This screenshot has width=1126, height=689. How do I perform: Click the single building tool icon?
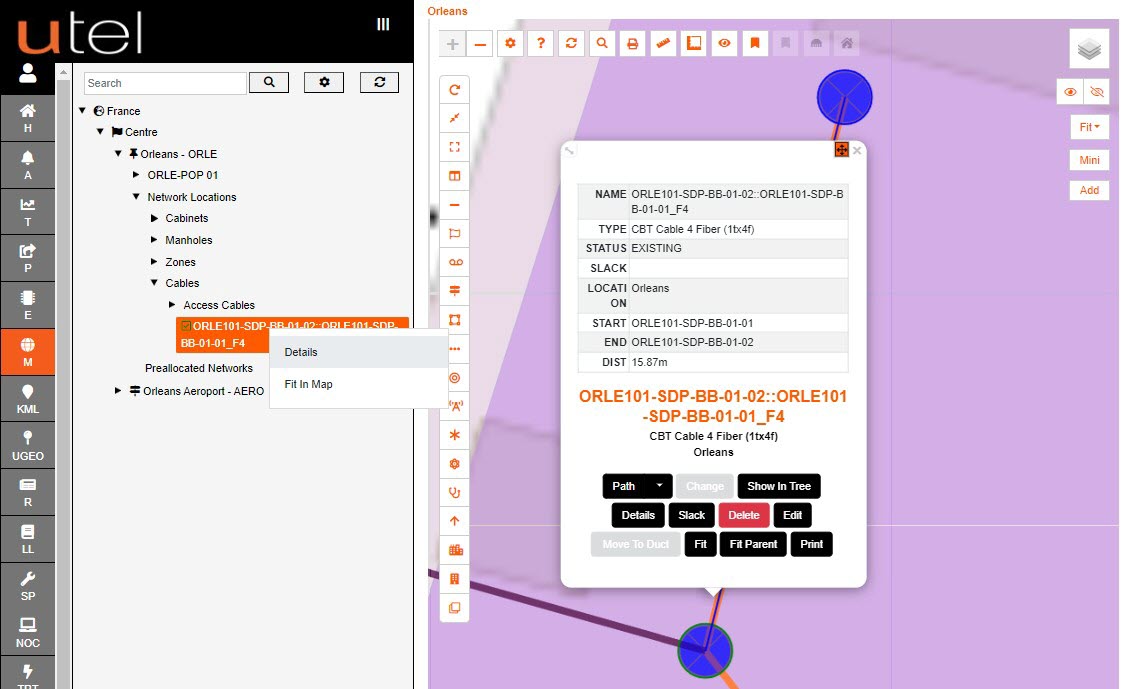(x=455, y=579)
